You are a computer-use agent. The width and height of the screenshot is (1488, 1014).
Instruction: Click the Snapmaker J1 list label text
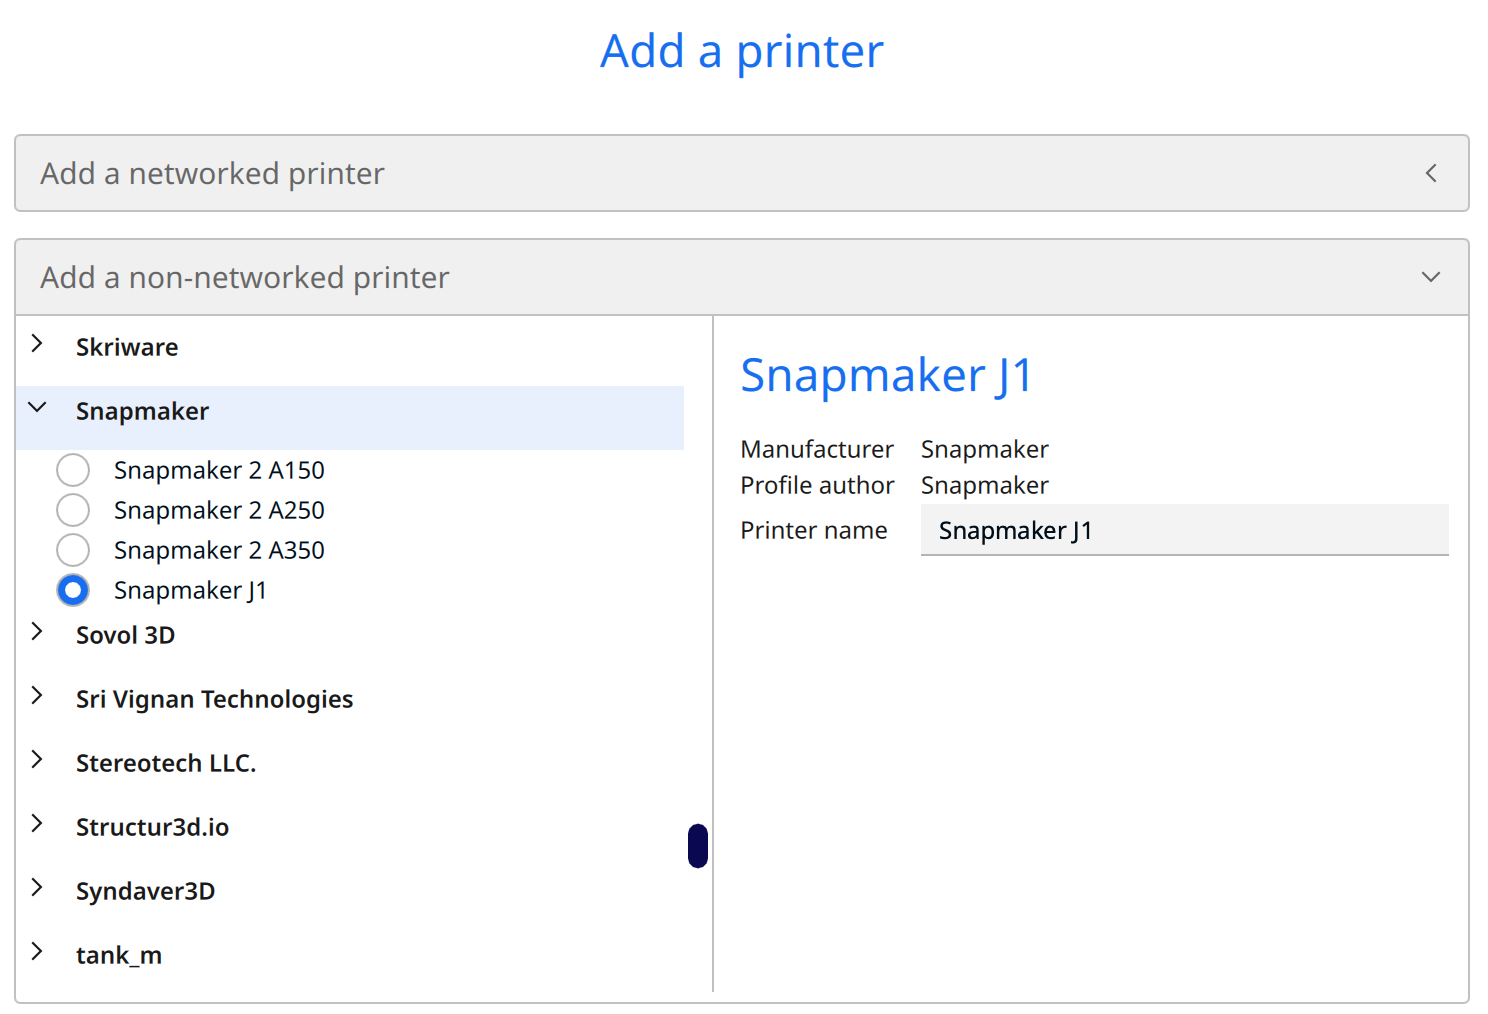190,590
